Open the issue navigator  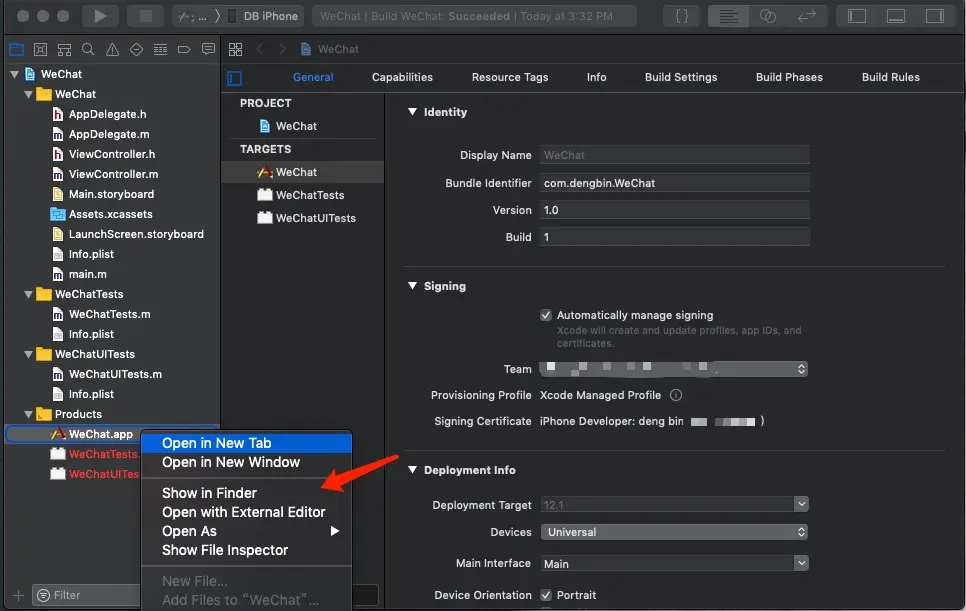click(112, 49)
